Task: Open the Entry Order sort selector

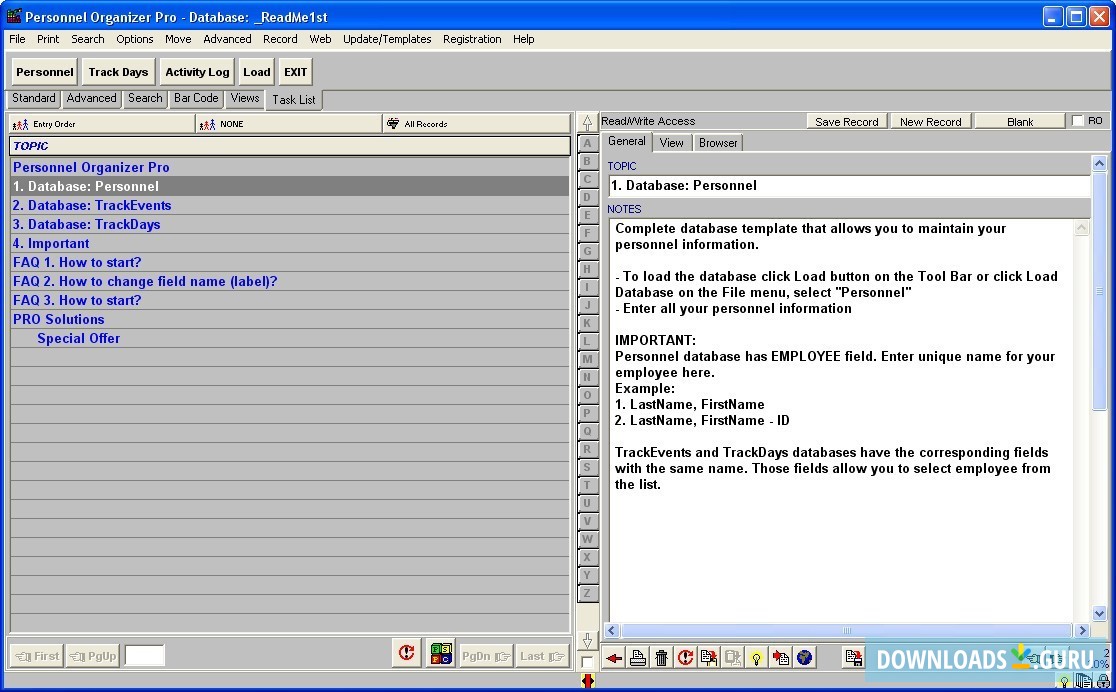Action: [102, 124]
